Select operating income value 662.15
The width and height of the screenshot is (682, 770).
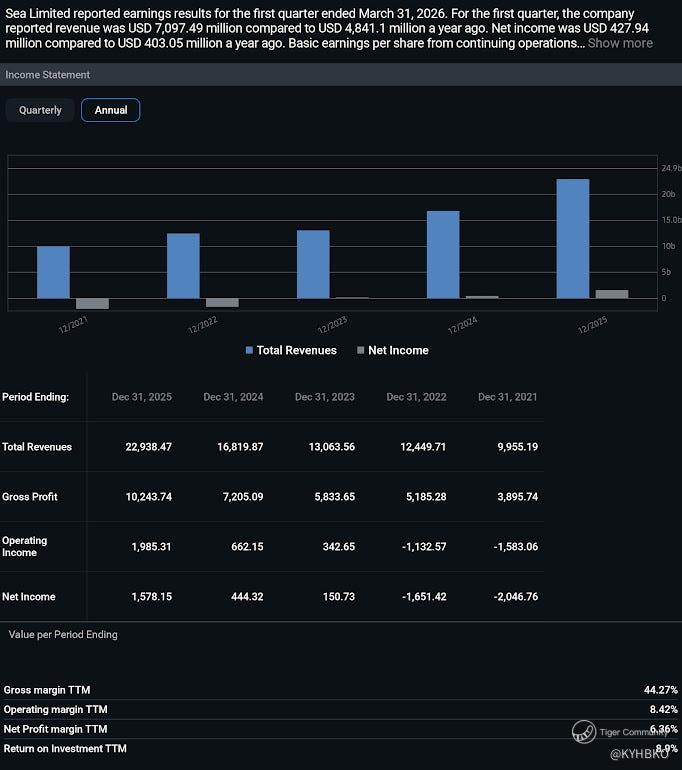[x=247, y=547]
